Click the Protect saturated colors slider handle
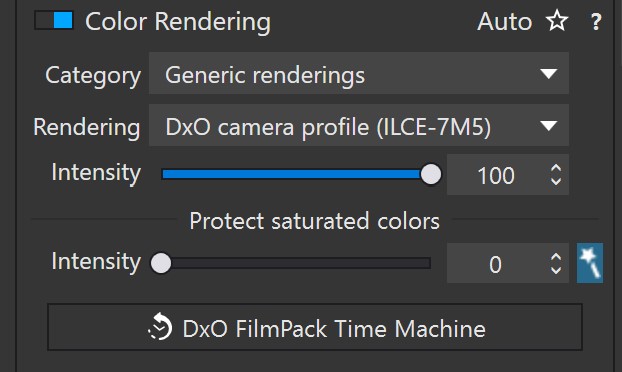This screenshot has width=622, height=372. pos(161,263)
